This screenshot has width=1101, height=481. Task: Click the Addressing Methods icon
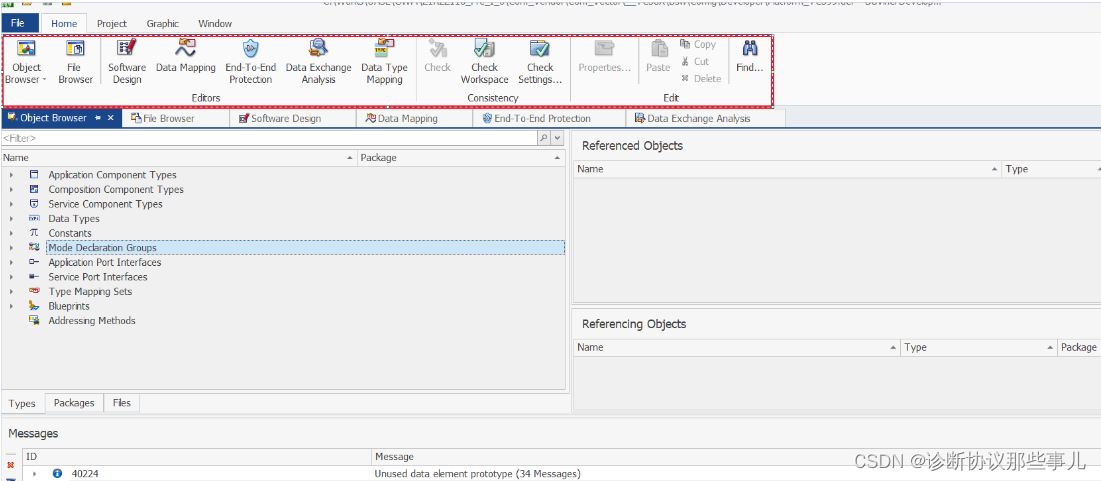click(34, 320)
